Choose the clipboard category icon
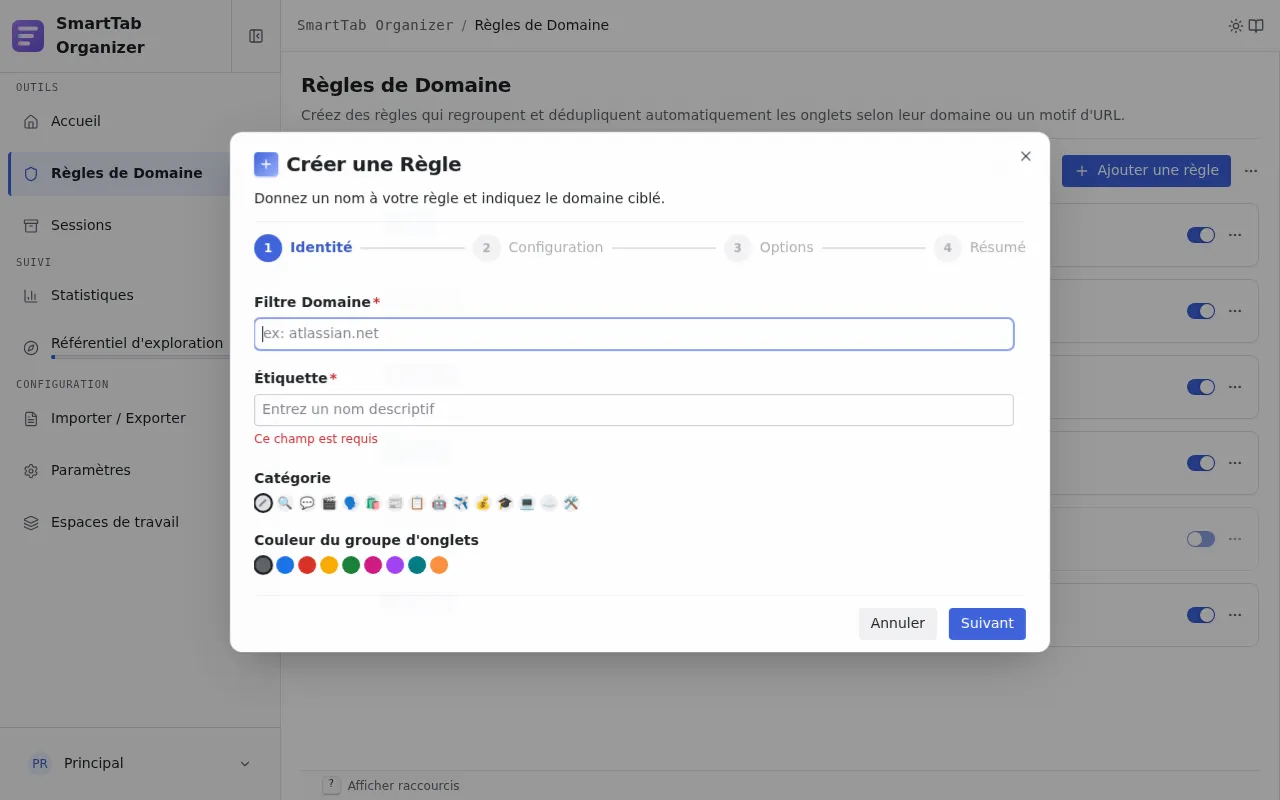 (417, 503)
